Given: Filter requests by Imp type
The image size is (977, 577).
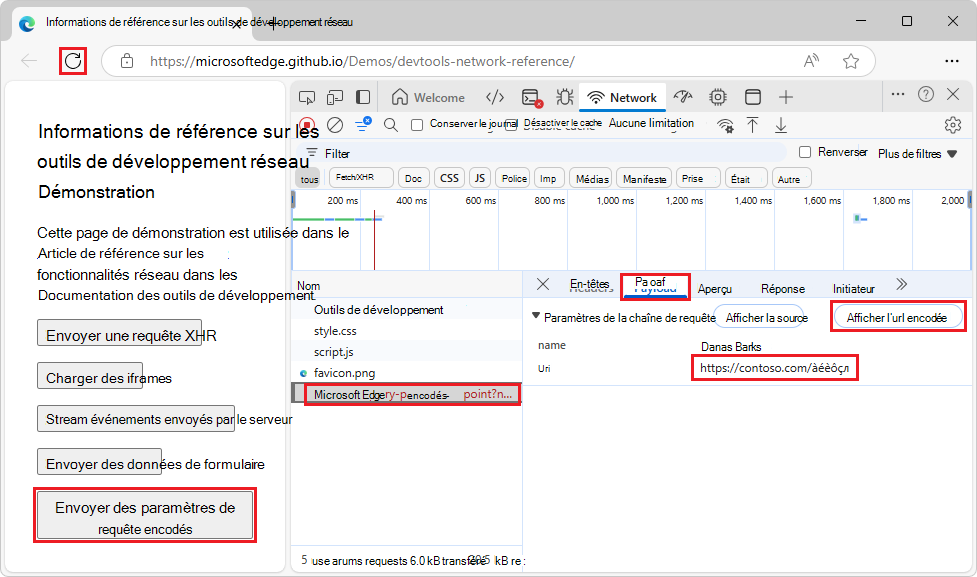Looking at the screenshot, I should [548, 178].
